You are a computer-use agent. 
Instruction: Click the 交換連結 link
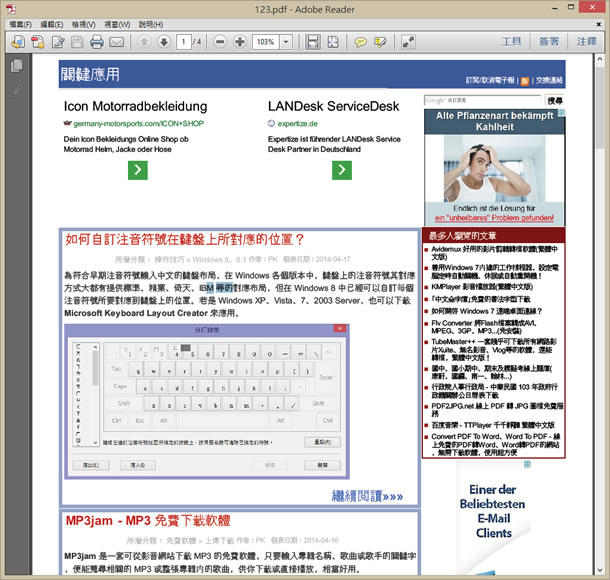(549, 81)
